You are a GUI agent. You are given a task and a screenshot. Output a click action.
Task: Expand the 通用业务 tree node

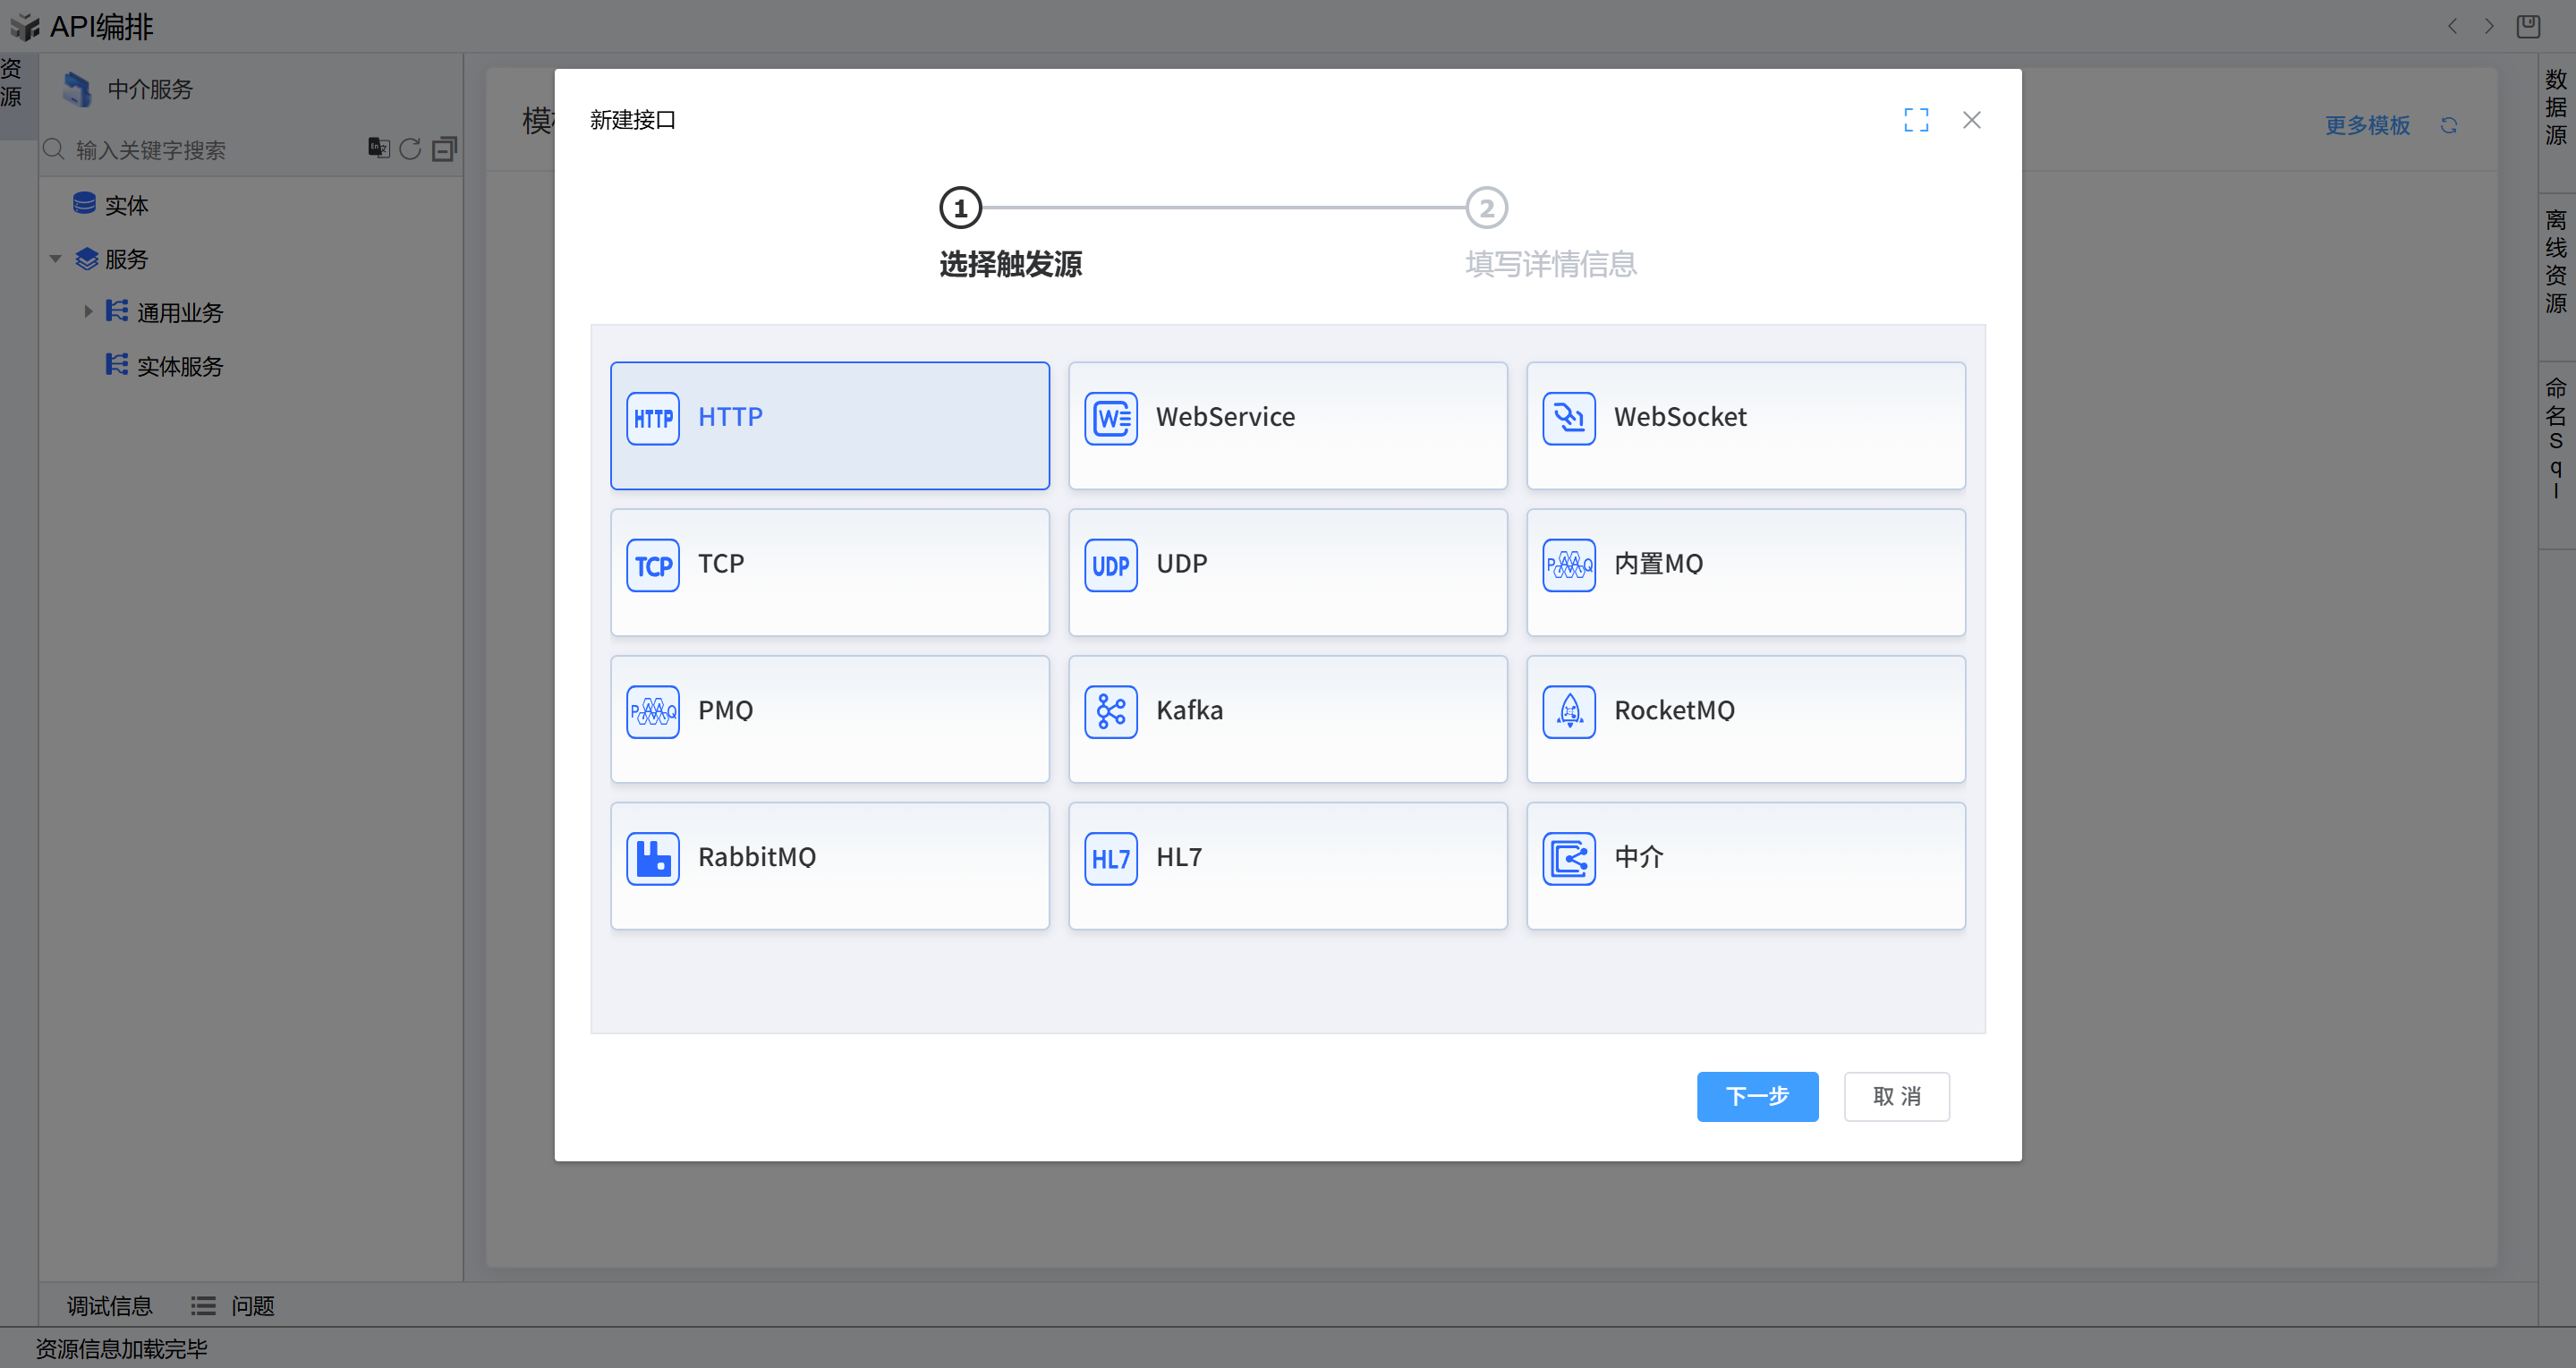click(x=88, y=312)
